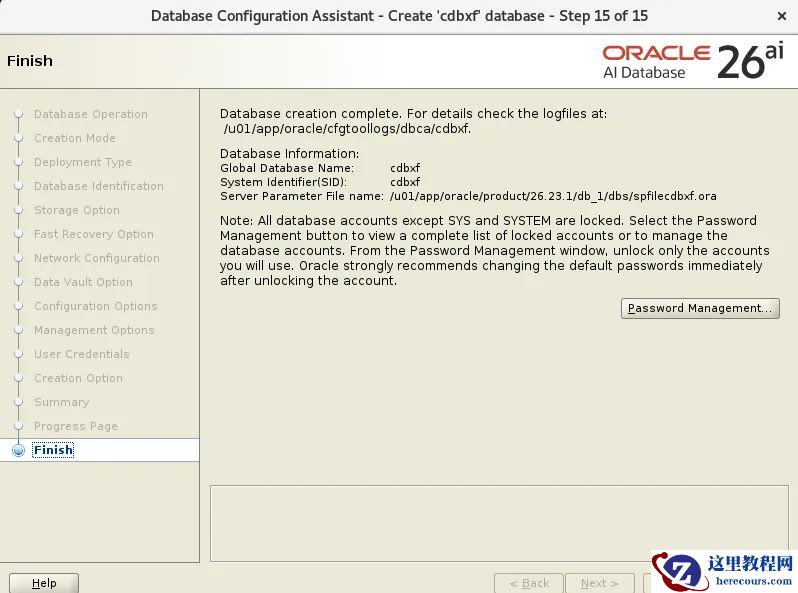Click the Oracle AI Database 26ai logo
798x593 pixels.
pos(693,62)
